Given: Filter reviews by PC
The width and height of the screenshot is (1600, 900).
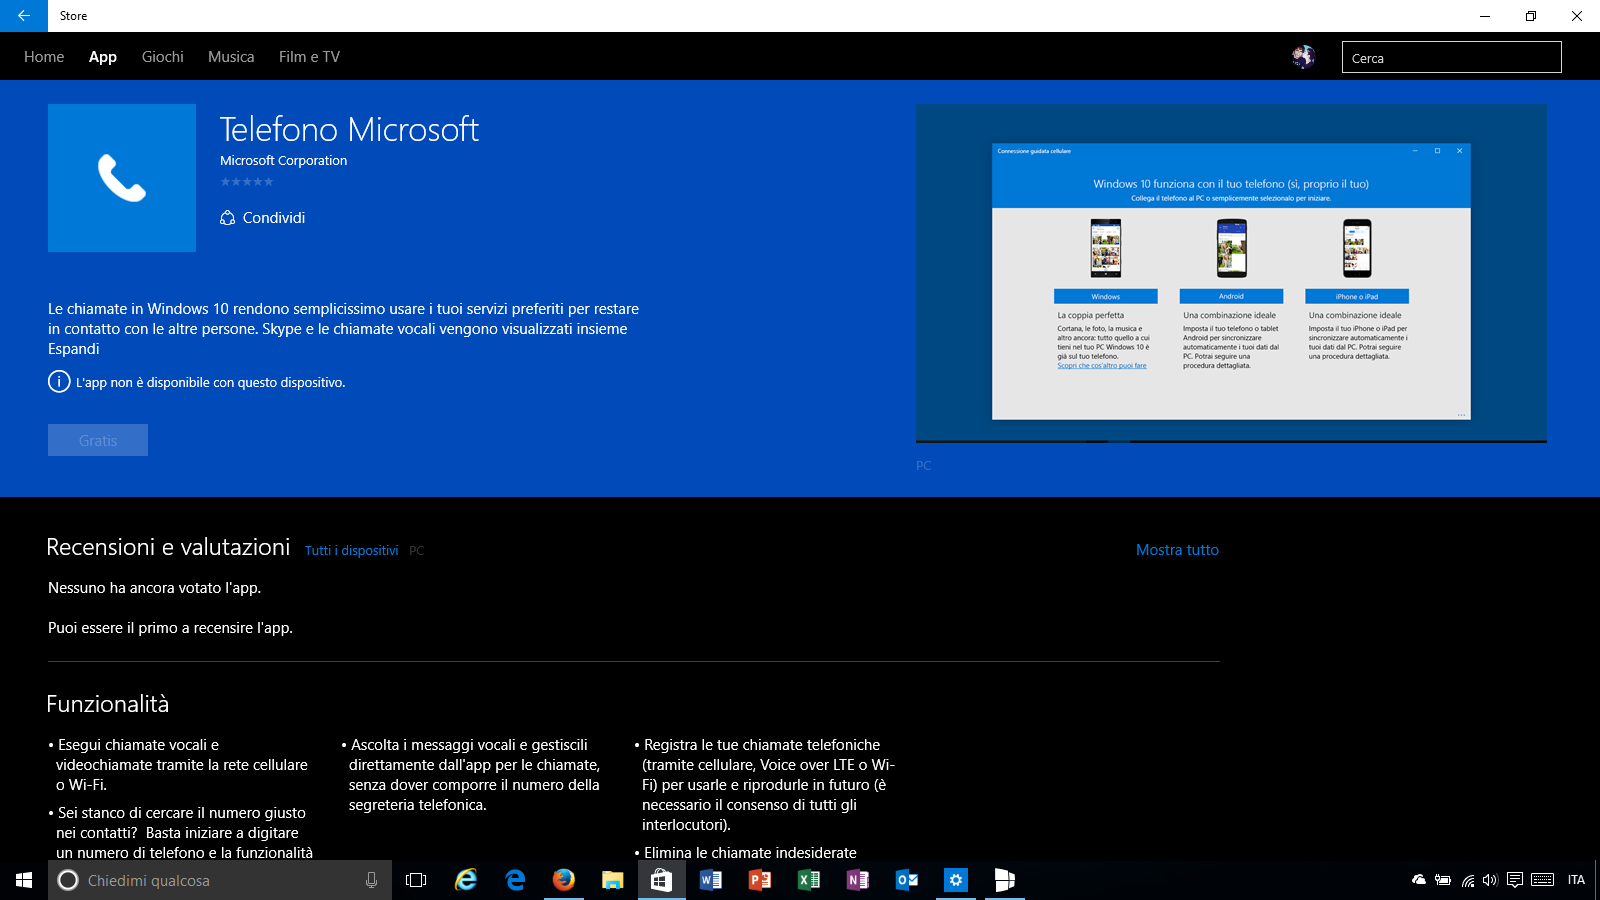Looking at the screenshot, I should coord(417,551).
